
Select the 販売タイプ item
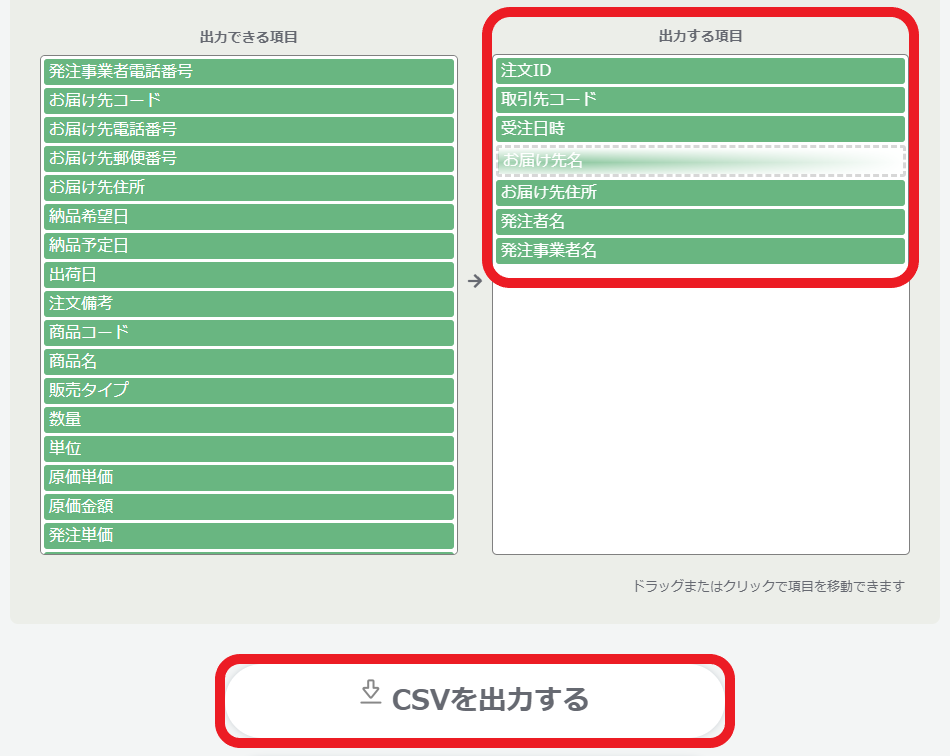point(248,391)
